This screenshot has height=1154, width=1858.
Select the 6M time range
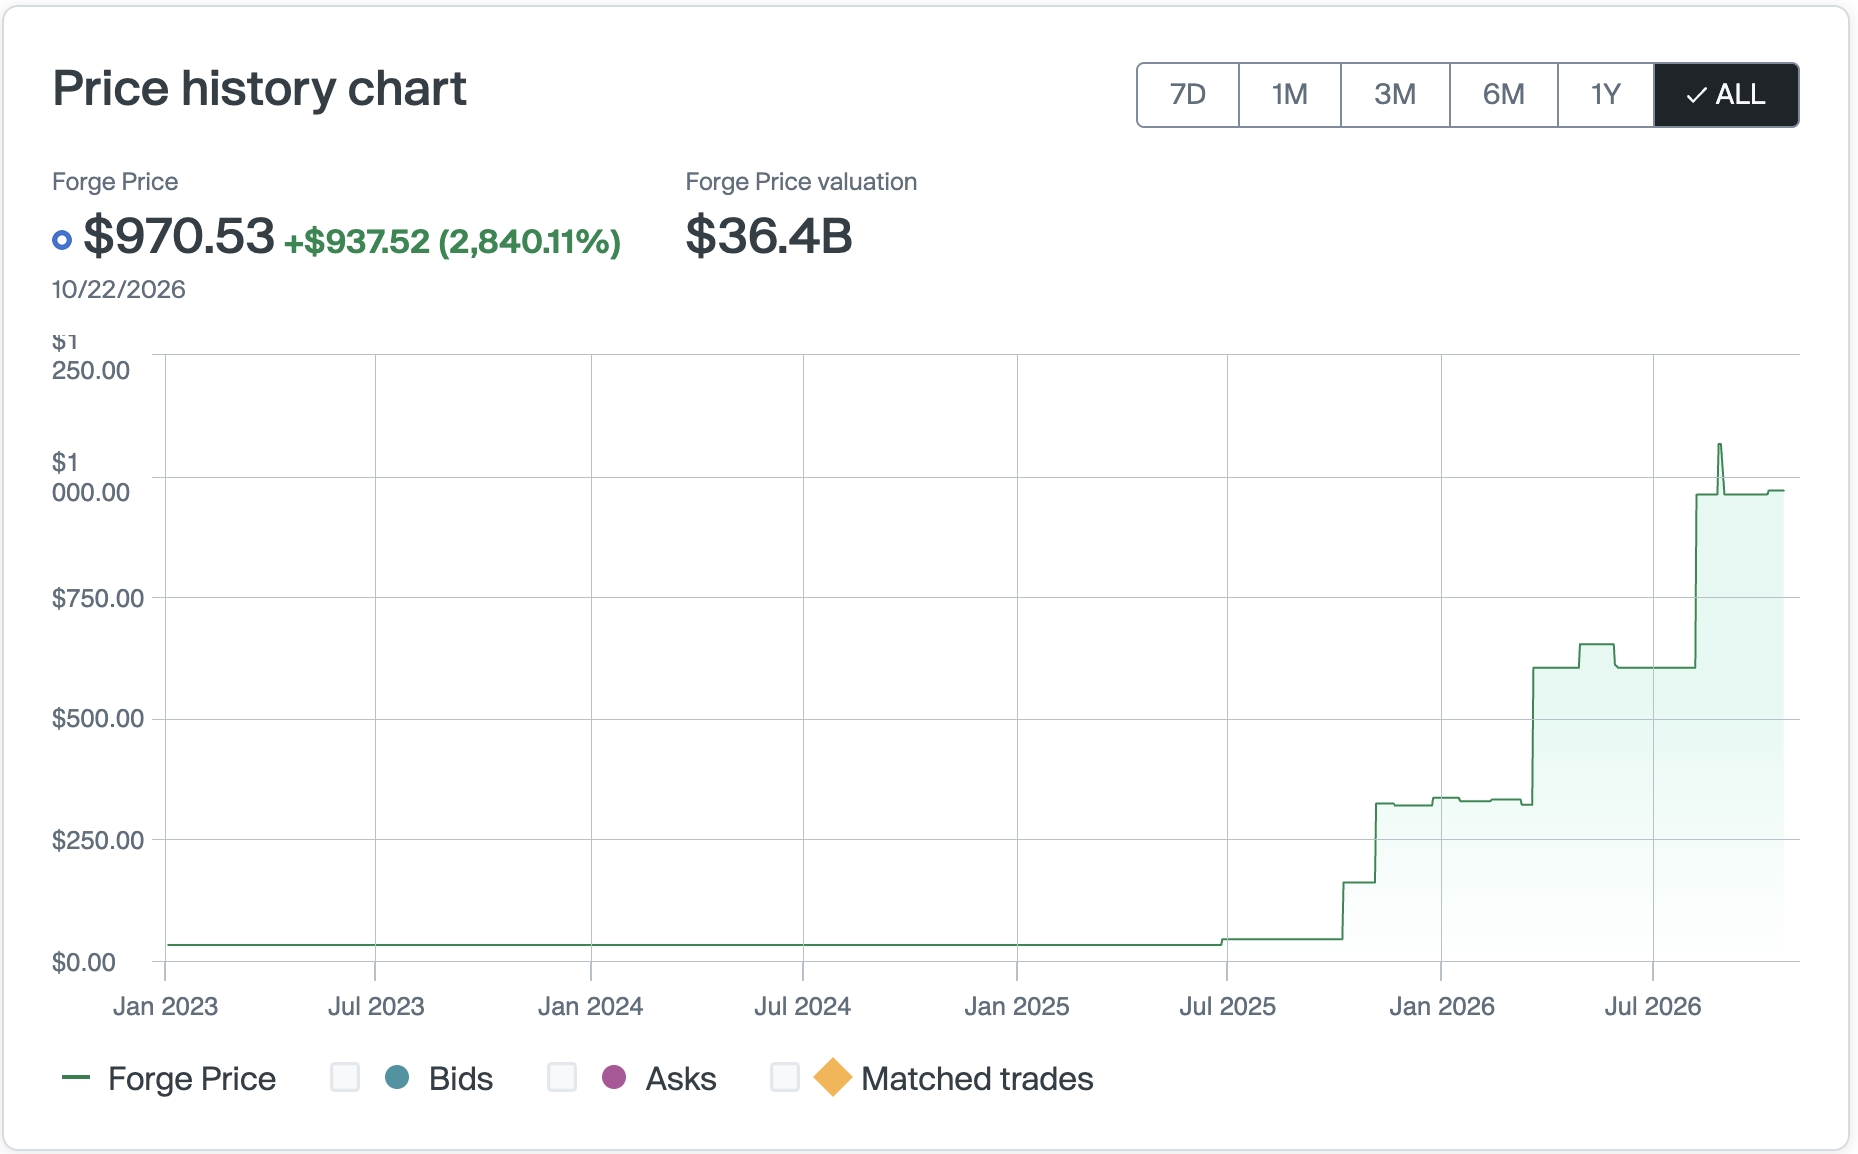point(1504,95)
